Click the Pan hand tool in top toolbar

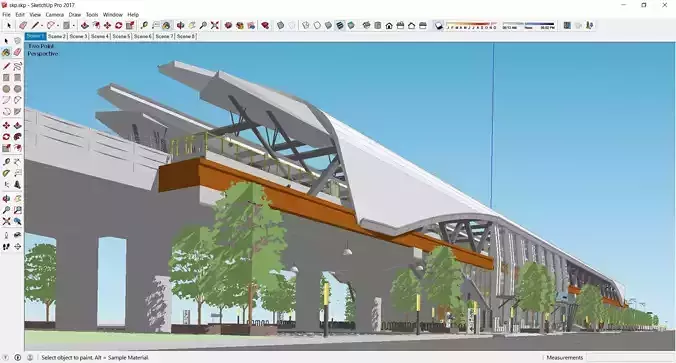(192, 25)
